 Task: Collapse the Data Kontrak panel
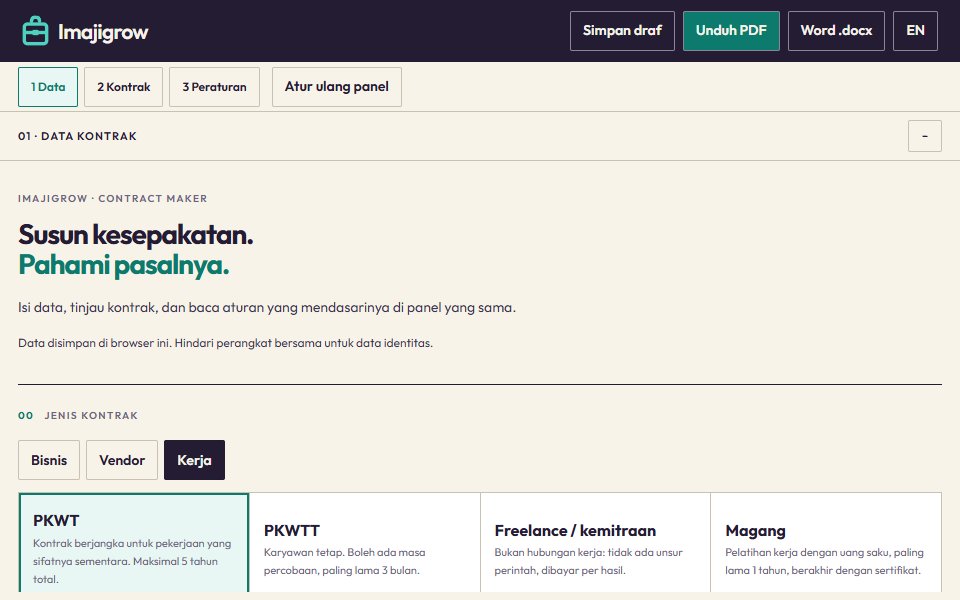pyautogui.click(x=924, y=136)
